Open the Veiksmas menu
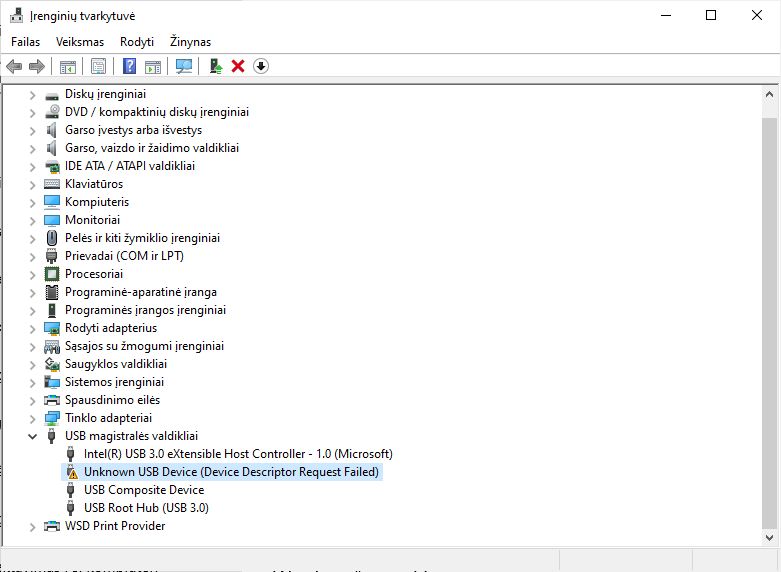The width and height of the screenshot is (781, 572). [80, 42]
